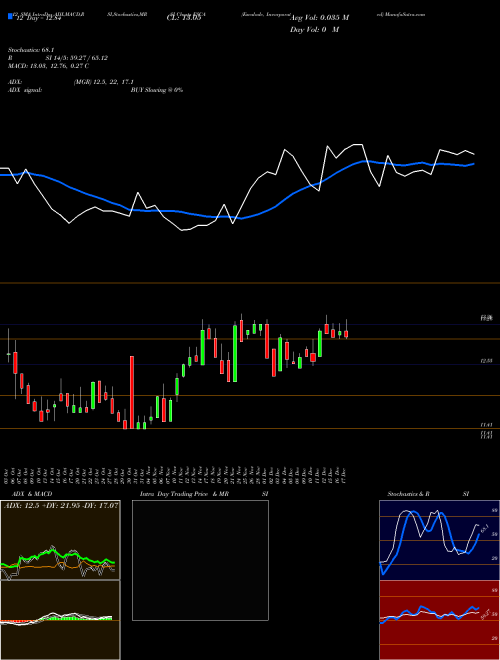
Task: Click the last red candlestick on the chart
Action: click(x=346, y=334)
